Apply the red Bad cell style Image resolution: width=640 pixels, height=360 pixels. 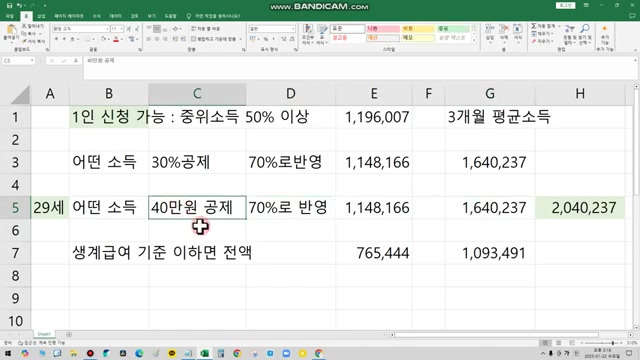tap(383, 29)
